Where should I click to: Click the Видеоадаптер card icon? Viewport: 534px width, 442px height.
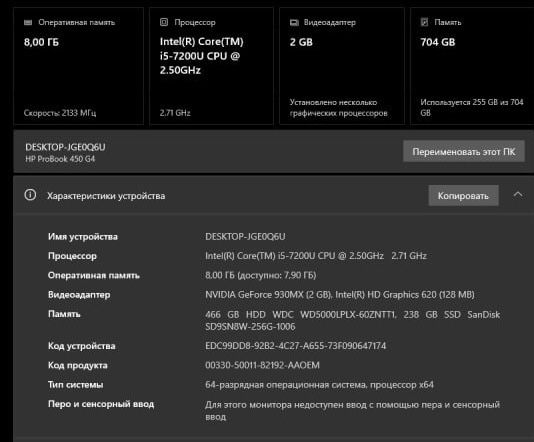click(294, 22)
